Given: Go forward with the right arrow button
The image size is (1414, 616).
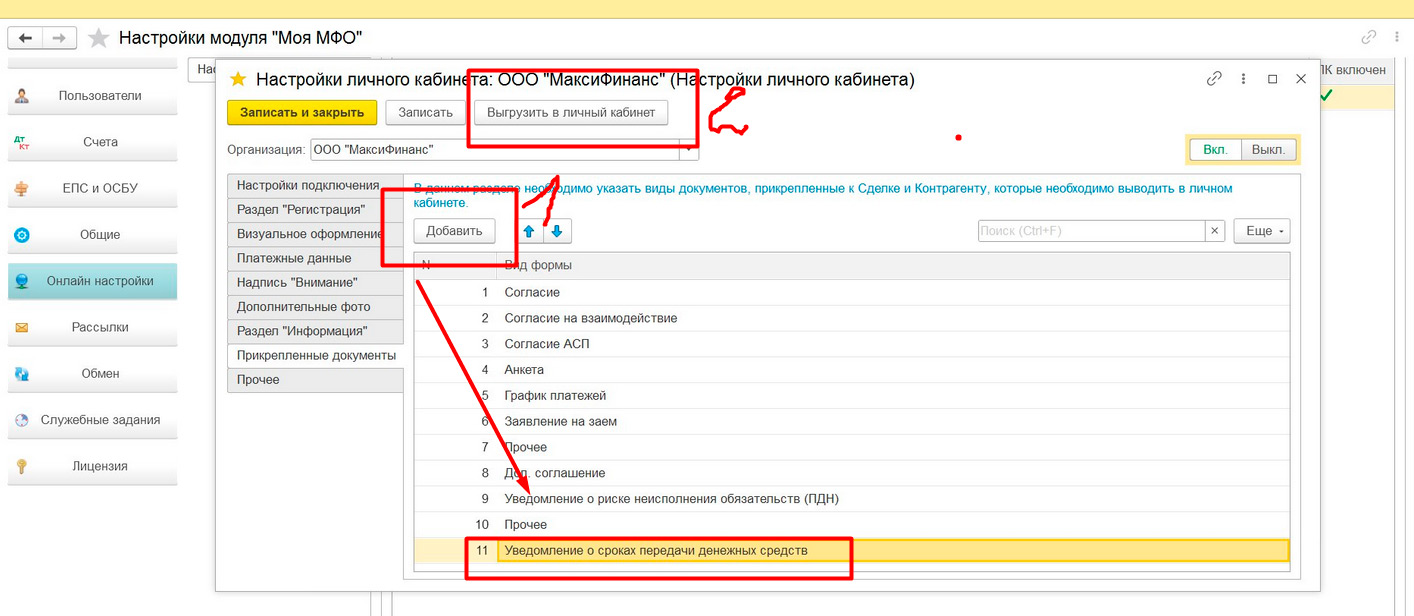Looking at the screenshot, I should [59, 38].
